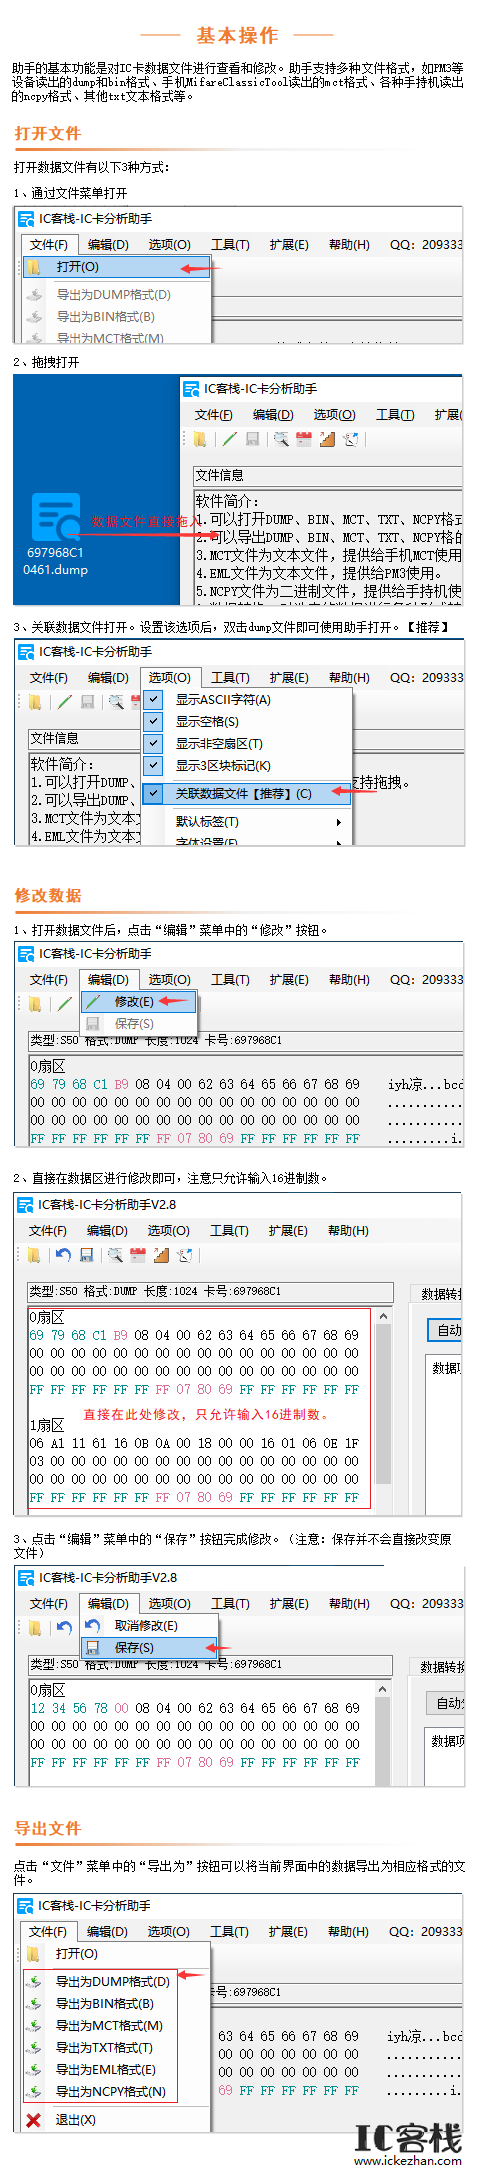Click the undo arrow icon beside 取消修改(E)

click(93, 1625)
